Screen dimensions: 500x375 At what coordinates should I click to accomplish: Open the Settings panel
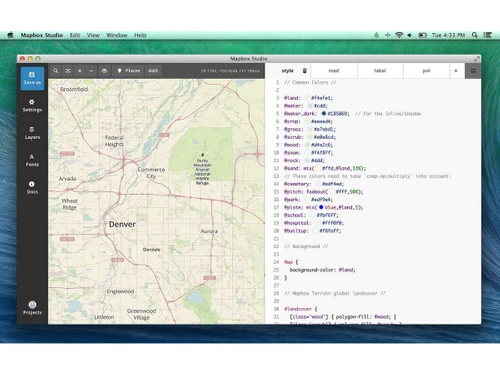click(32, 106)
